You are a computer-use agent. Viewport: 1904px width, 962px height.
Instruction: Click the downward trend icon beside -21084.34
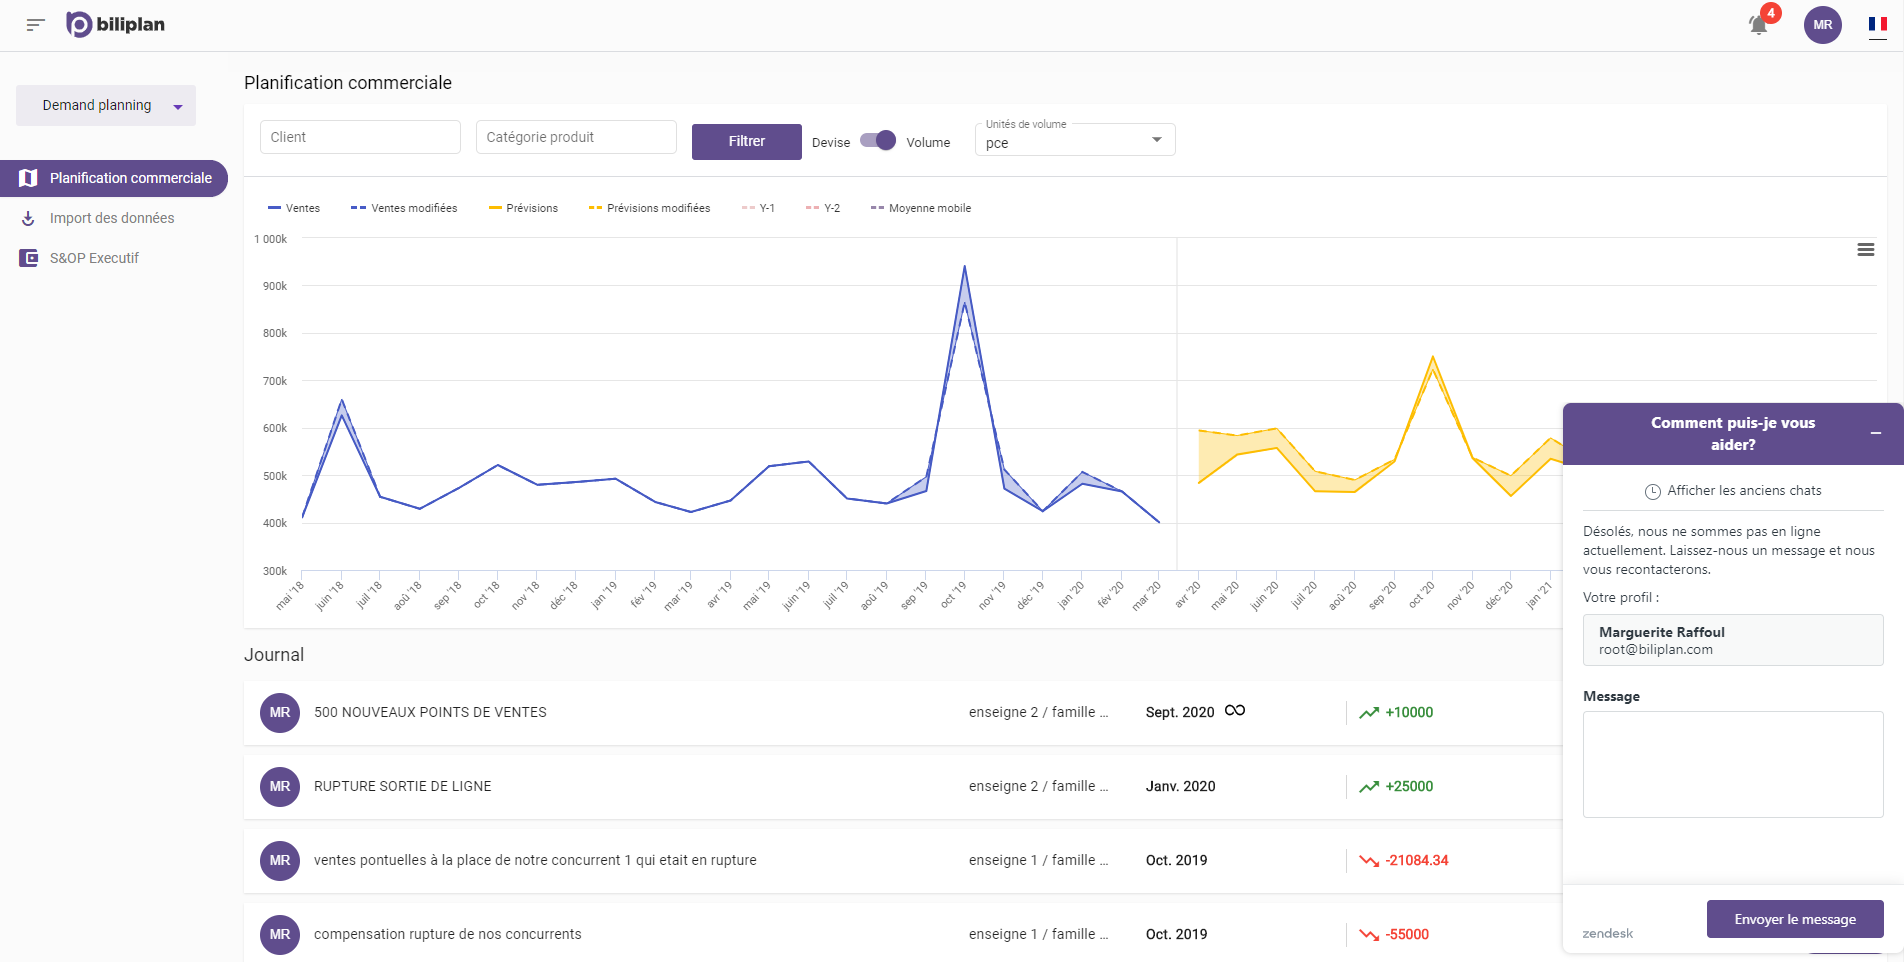[x=1369, y=861]
